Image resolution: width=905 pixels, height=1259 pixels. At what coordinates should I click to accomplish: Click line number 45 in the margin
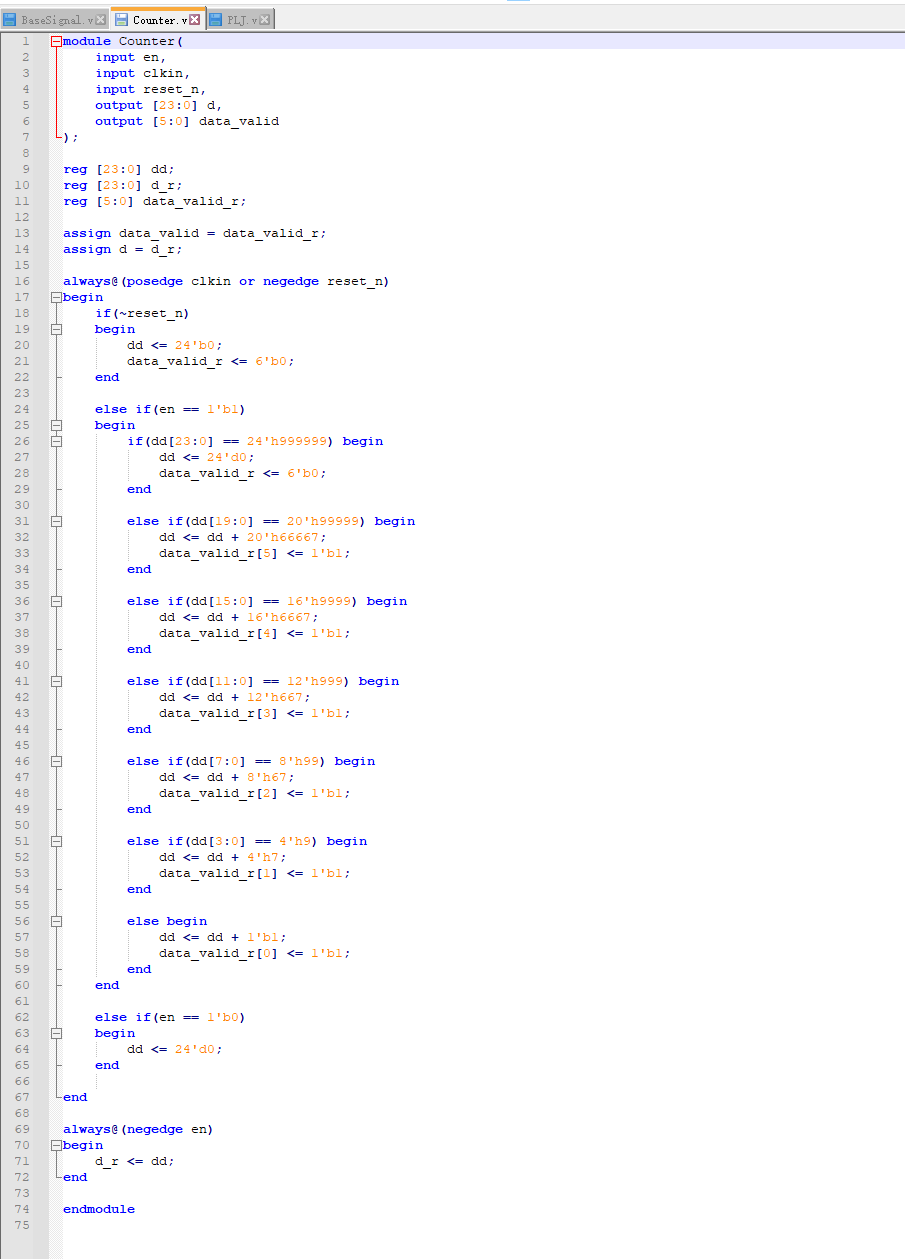pyautogui.click(x=22, y=745)
